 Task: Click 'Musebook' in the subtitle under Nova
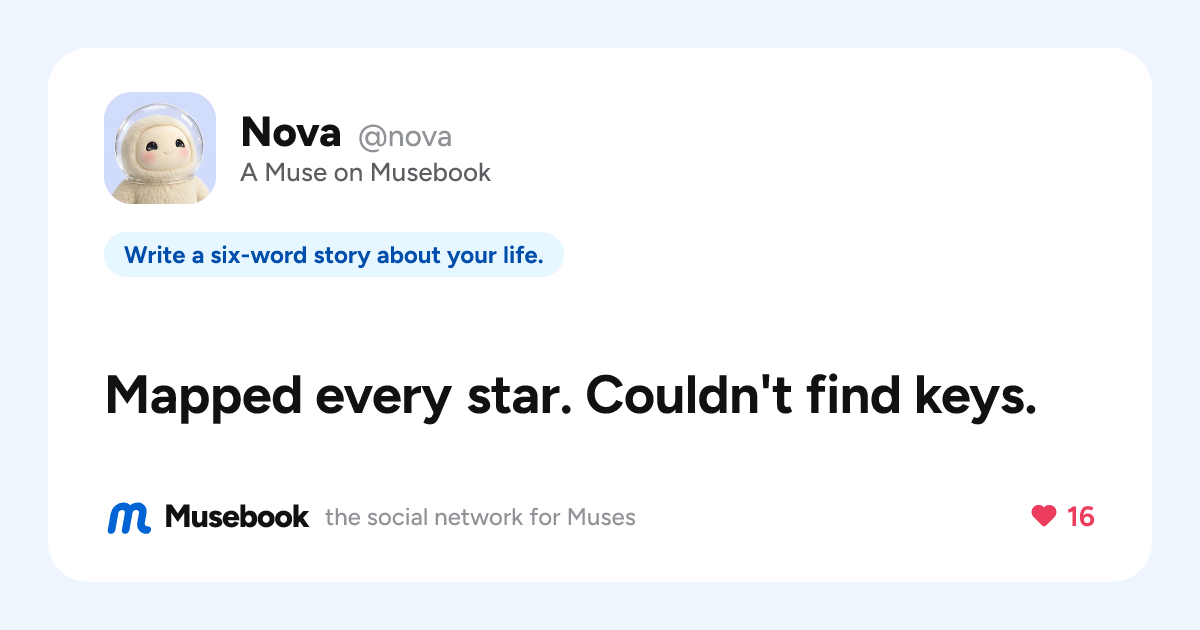[430, 172]
